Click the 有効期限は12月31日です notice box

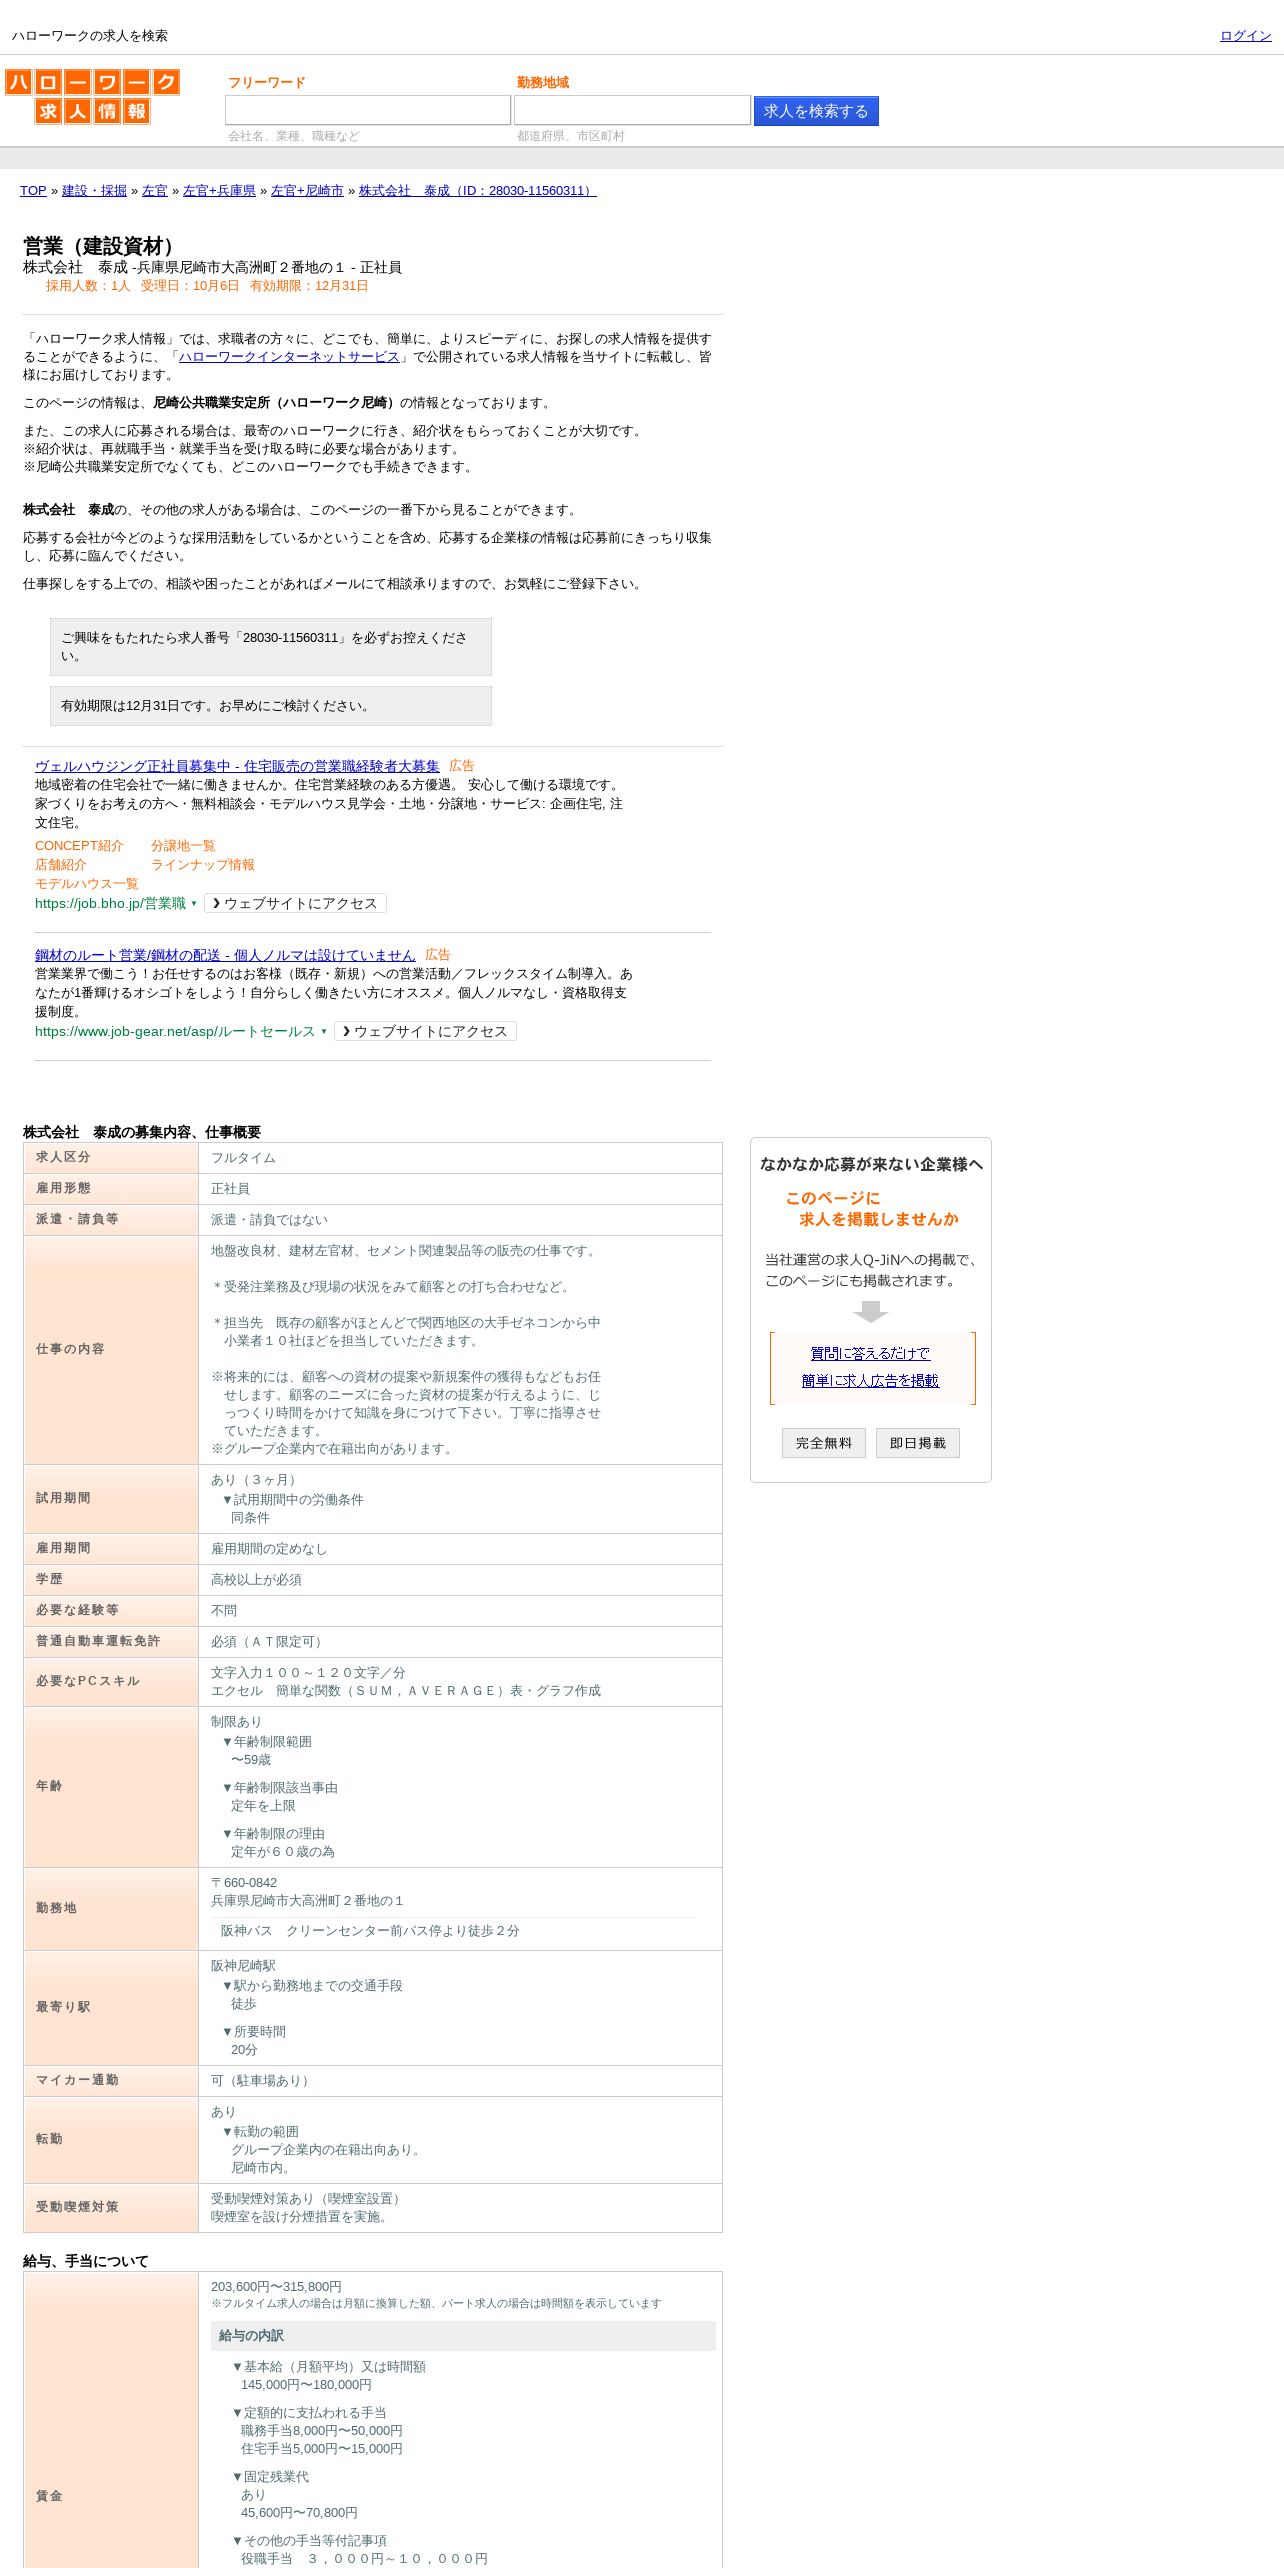point(271,706)
